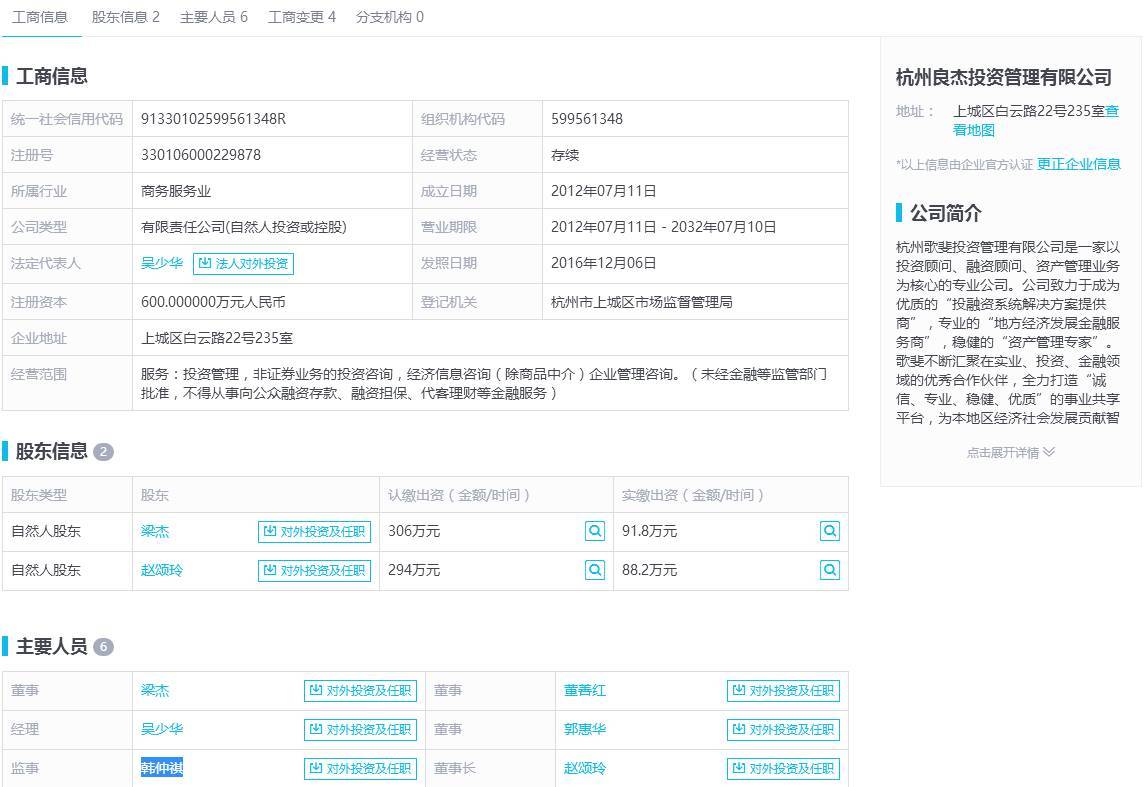Switch to 主要人员 tab
1145x787 pixels.
(213, 17)
